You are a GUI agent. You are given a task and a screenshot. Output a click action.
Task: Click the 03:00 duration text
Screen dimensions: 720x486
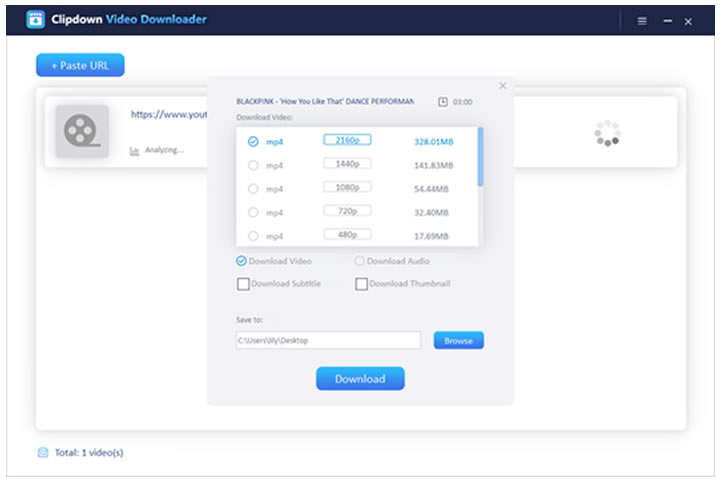point(462,102)
